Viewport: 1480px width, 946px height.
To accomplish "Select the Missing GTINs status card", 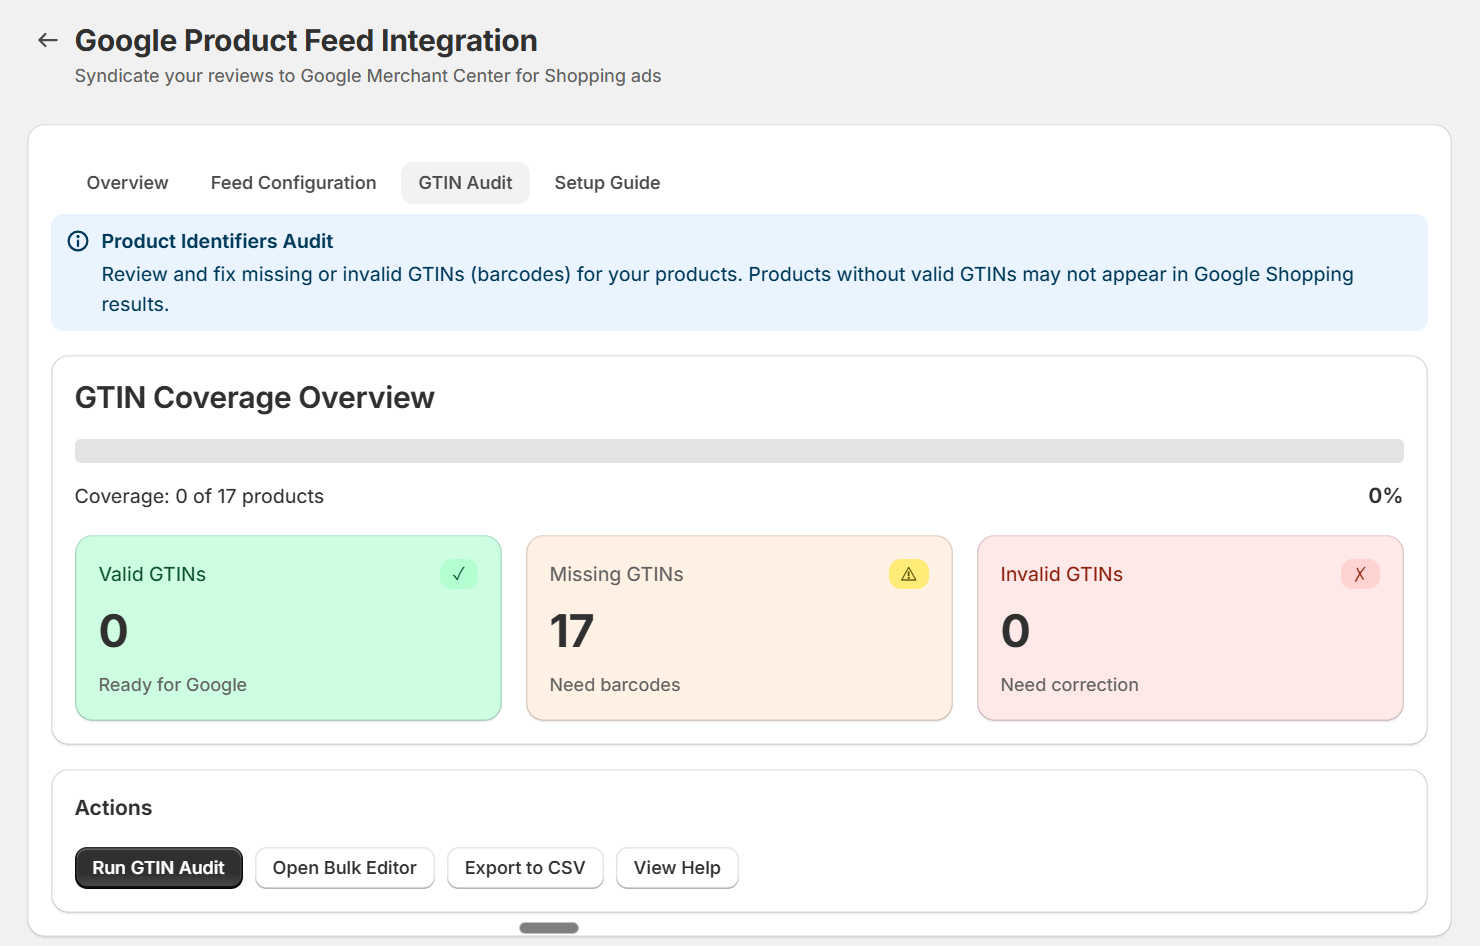I will click(739, 628).
